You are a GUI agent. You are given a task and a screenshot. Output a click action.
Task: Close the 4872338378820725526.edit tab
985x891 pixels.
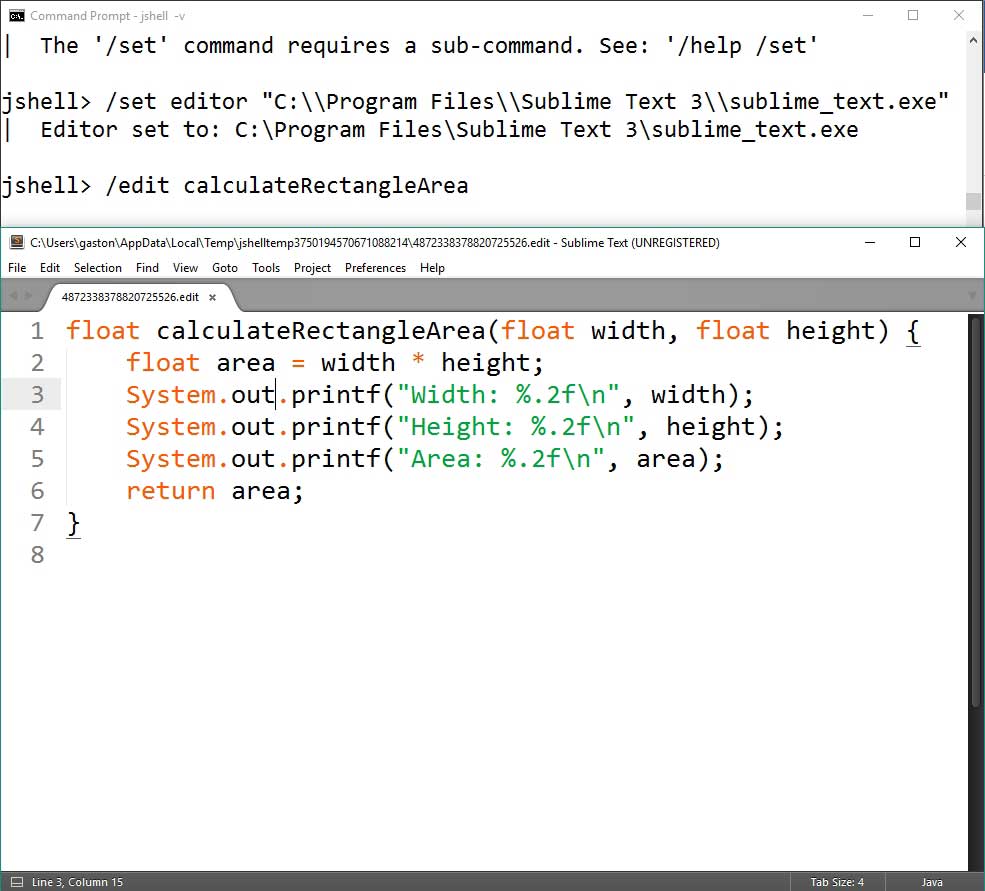(212, 298)
